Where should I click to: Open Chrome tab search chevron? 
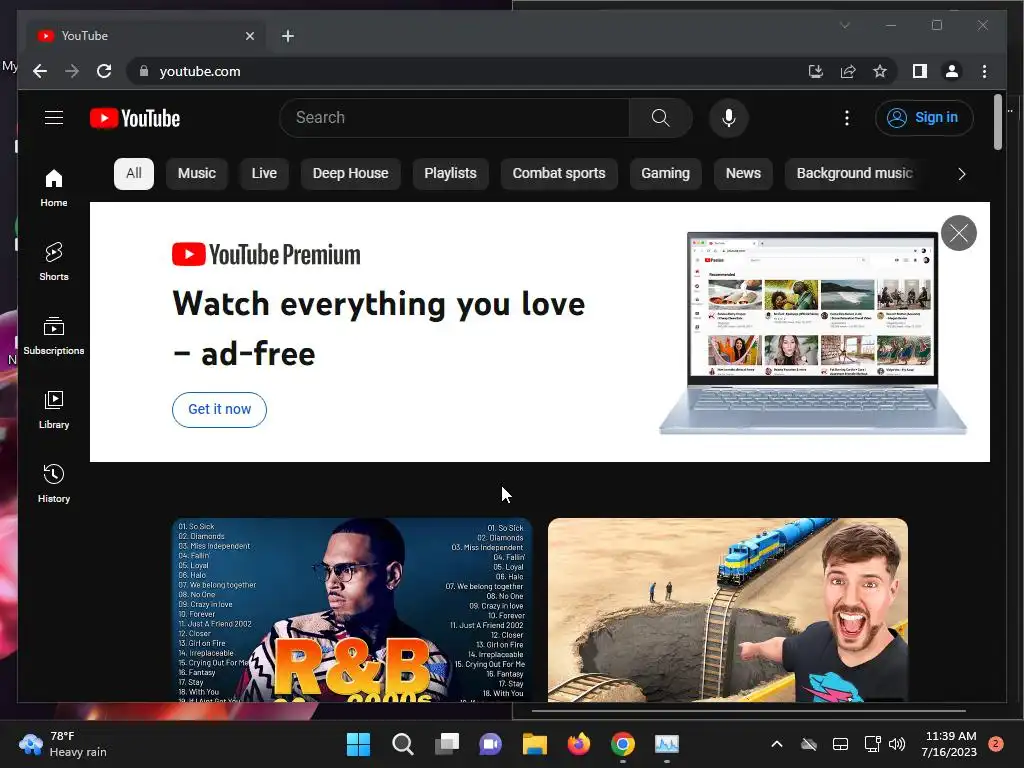(x=844, y=25)
